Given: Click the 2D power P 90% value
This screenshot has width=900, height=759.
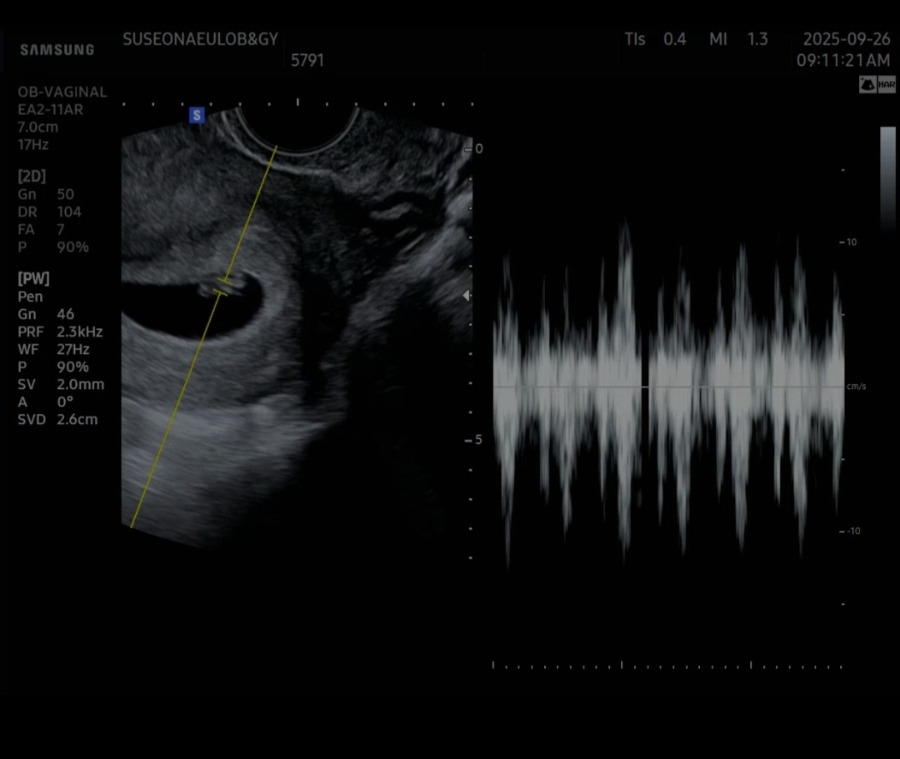Looking at the screenshot, I should 53,247.
